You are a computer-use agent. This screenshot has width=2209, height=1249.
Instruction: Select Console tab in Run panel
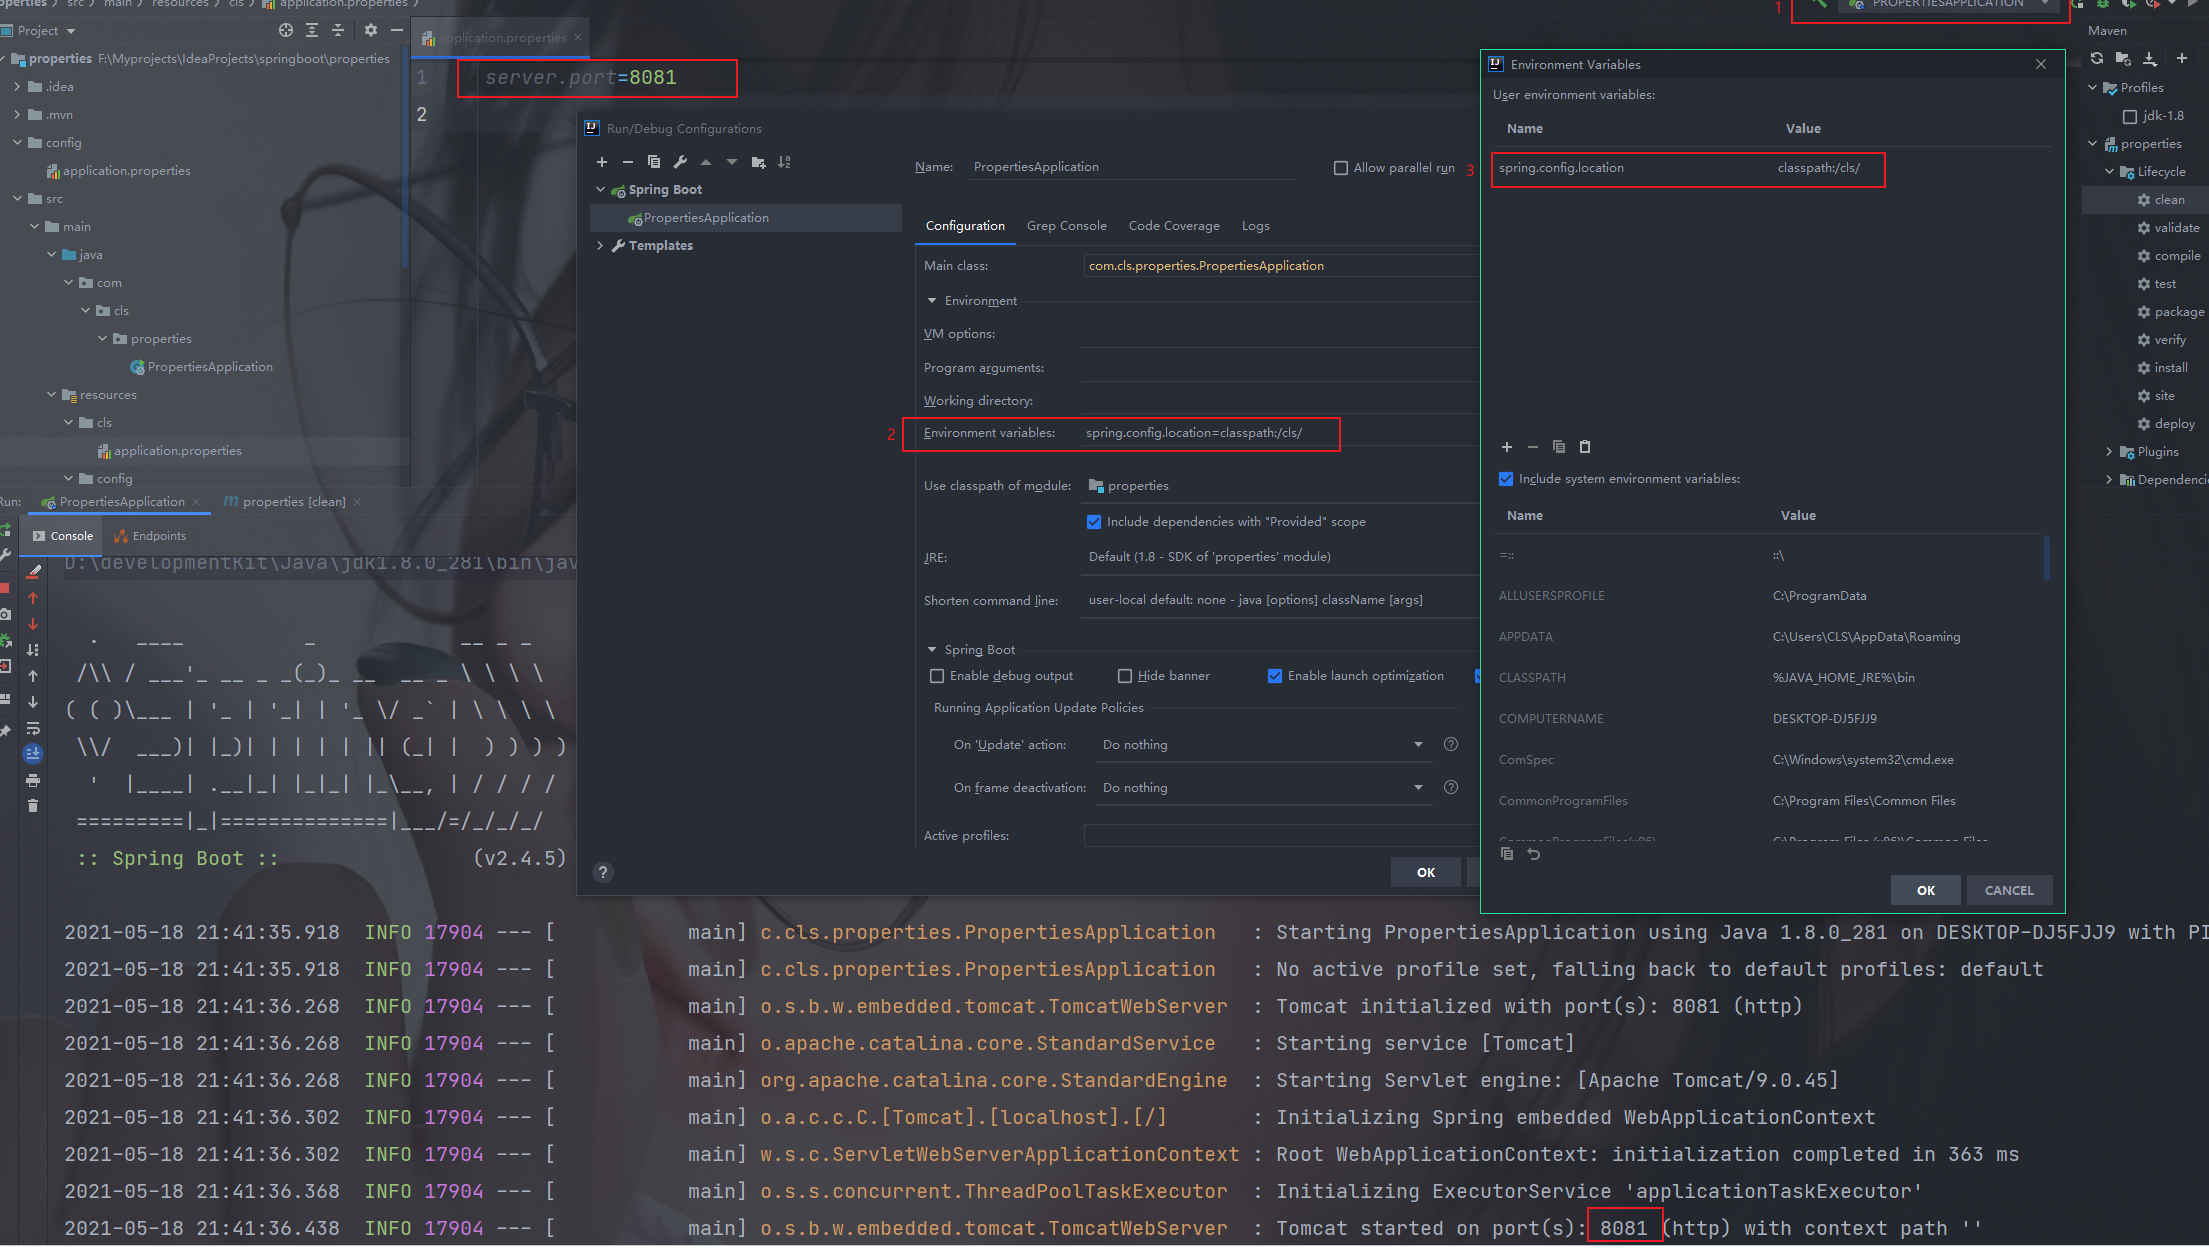pos(63,536)
